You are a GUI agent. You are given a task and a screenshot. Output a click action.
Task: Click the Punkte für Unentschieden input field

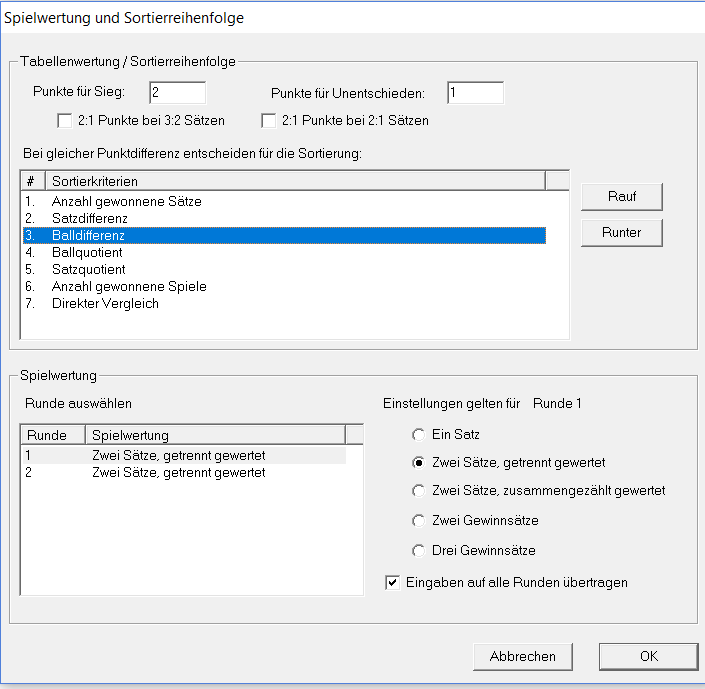(x=475, y=93)
